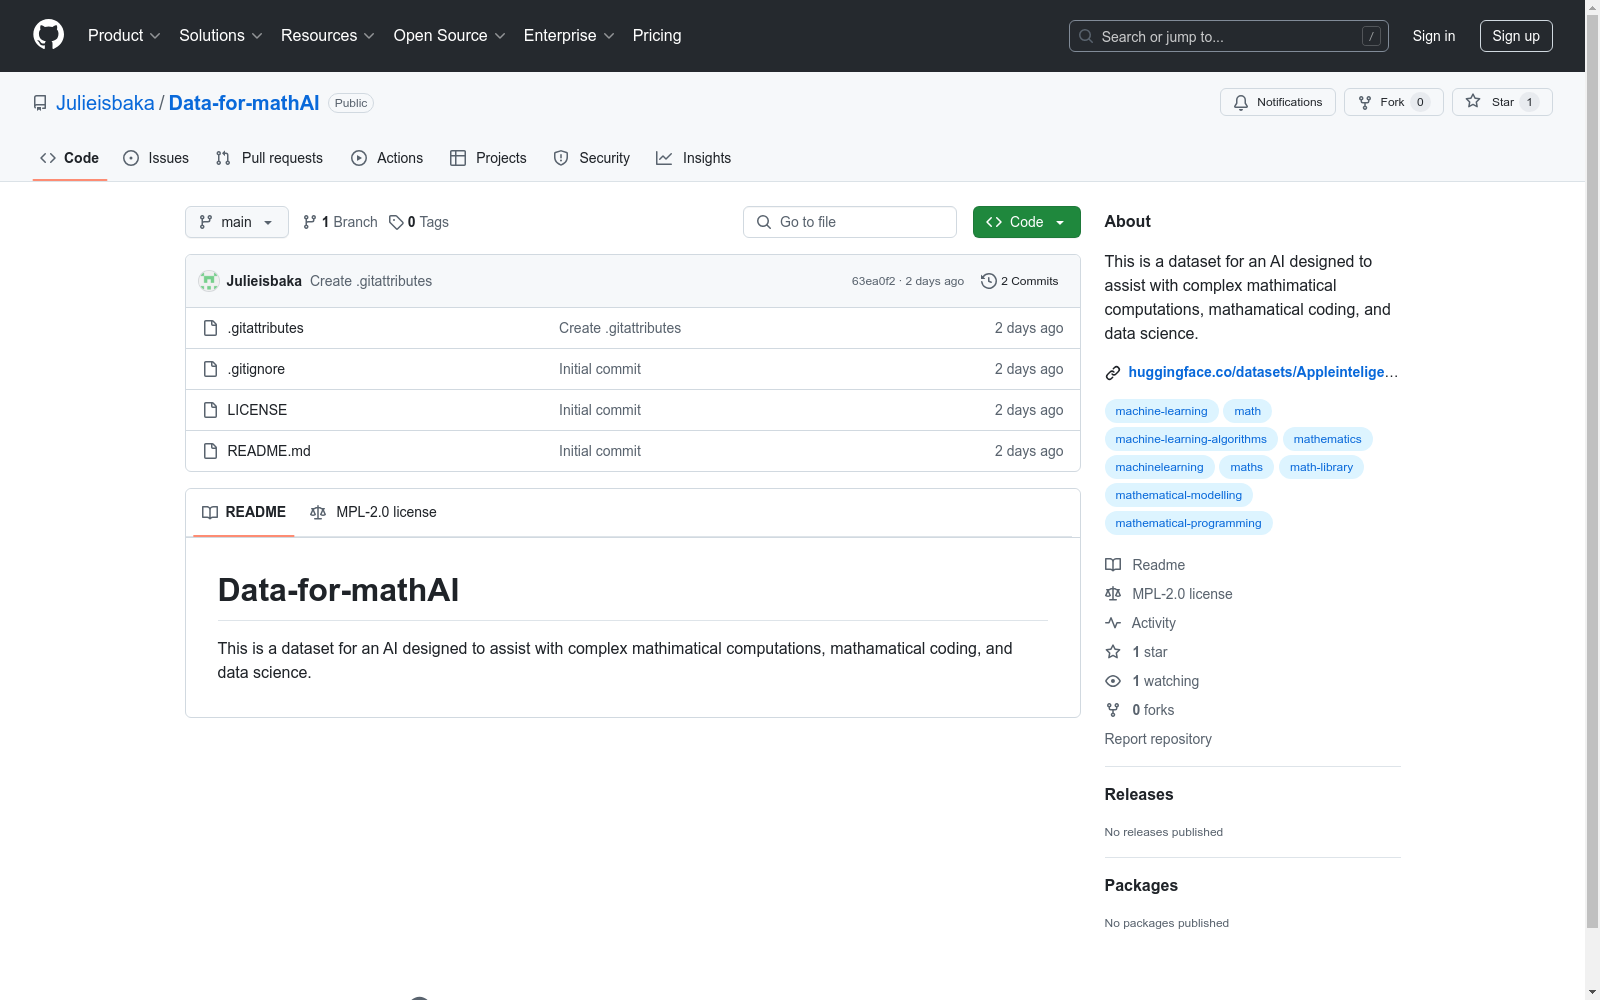Open the Data-for-mathAI repository link
1600x1000 pixels.
point(244,103)
